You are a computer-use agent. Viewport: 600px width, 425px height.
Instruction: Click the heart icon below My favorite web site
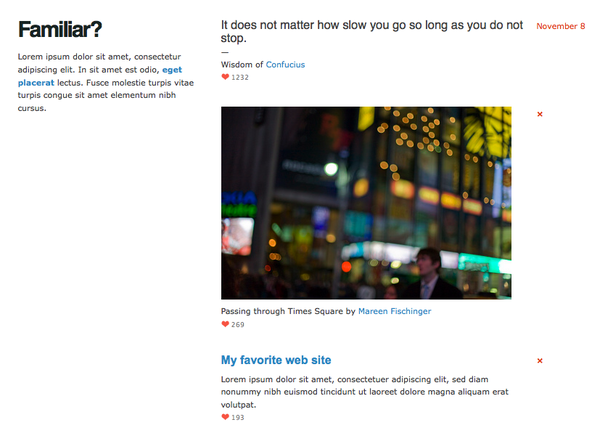(x=225, y=417)
